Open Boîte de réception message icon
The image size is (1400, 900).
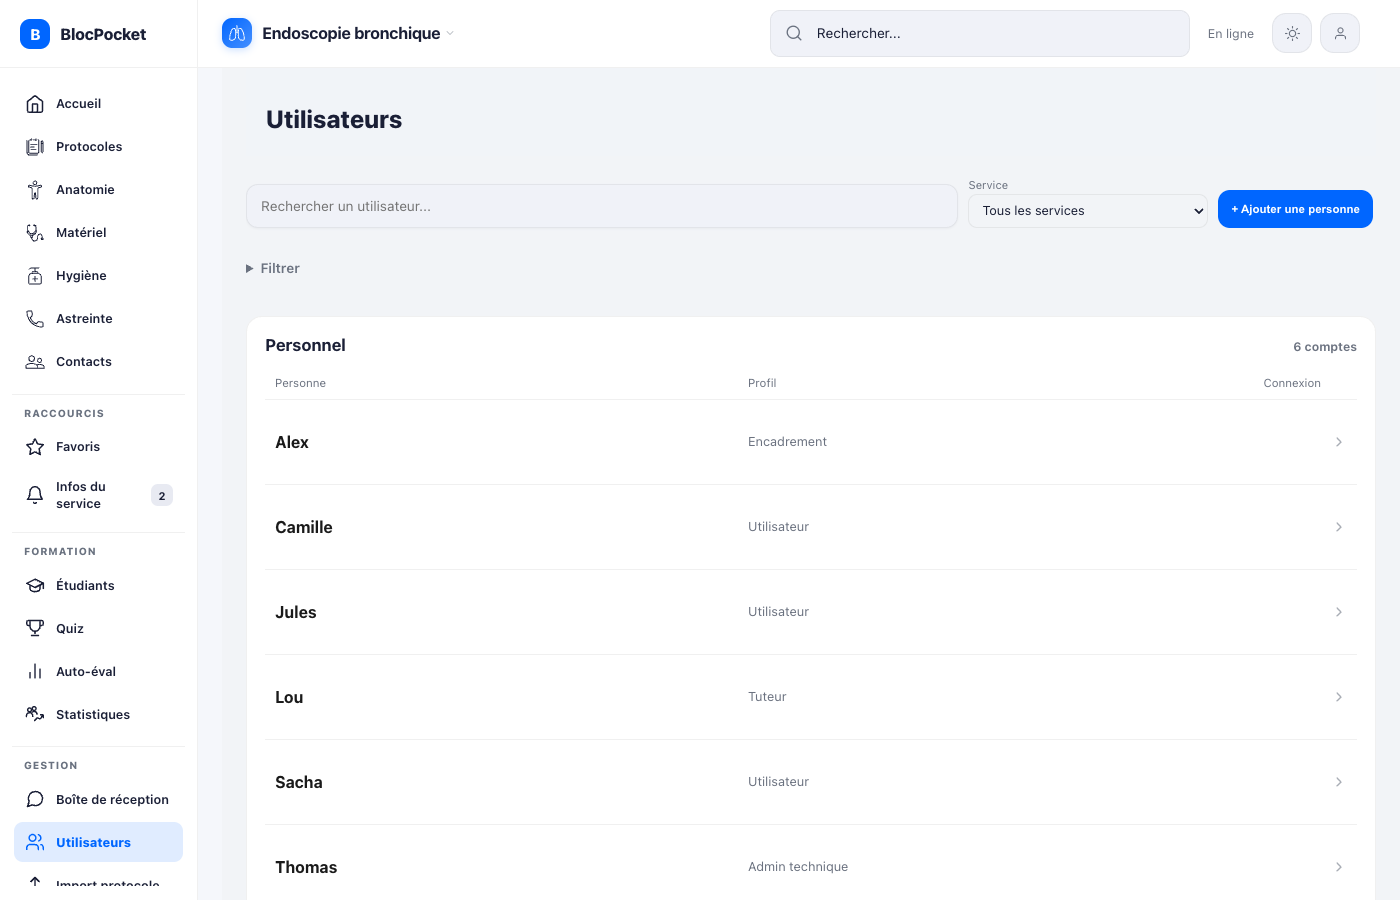[x=35, y=800]
